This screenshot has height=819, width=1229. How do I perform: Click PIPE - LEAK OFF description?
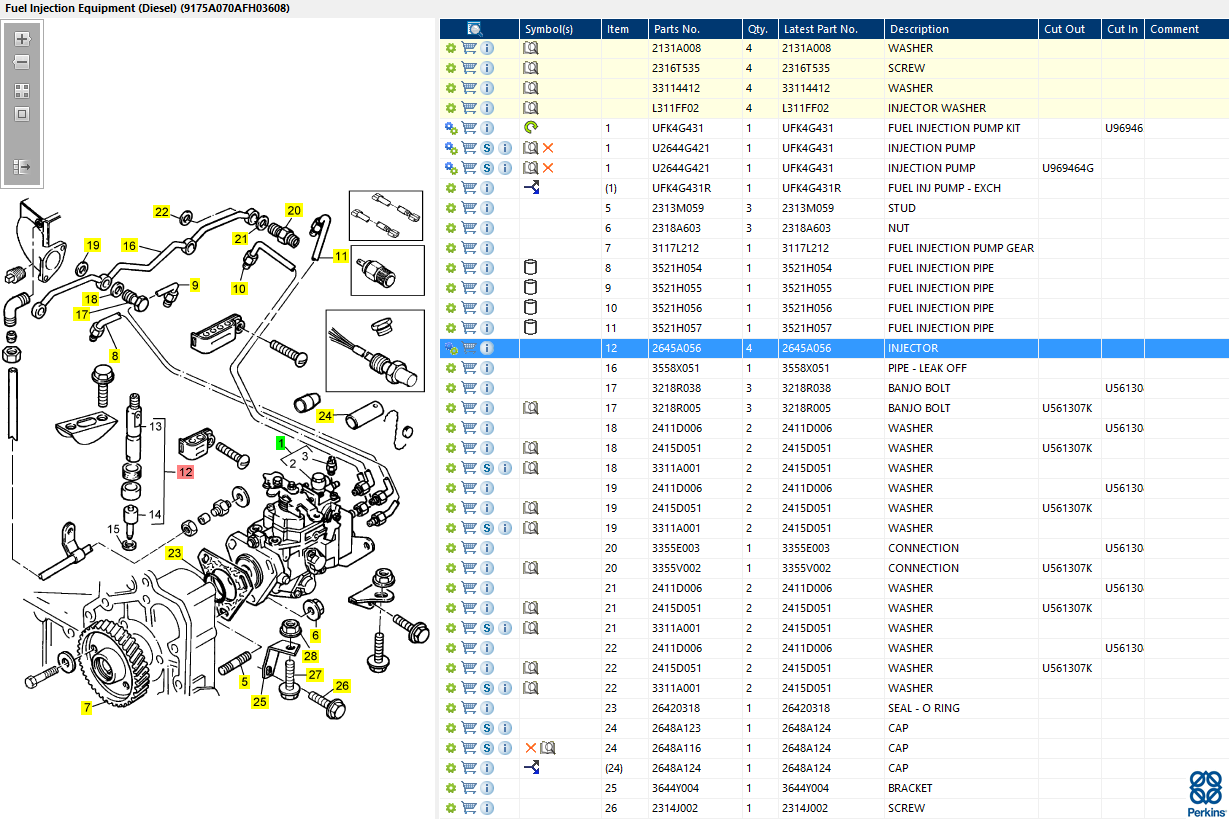click(x=927, y=368)
